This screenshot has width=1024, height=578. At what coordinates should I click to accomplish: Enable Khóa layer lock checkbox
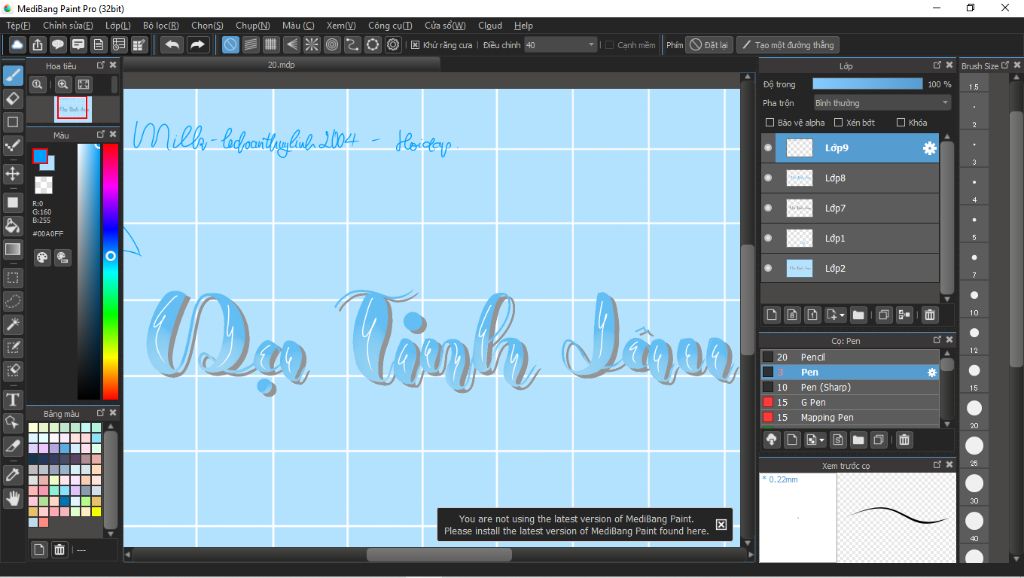coord(901,123)
